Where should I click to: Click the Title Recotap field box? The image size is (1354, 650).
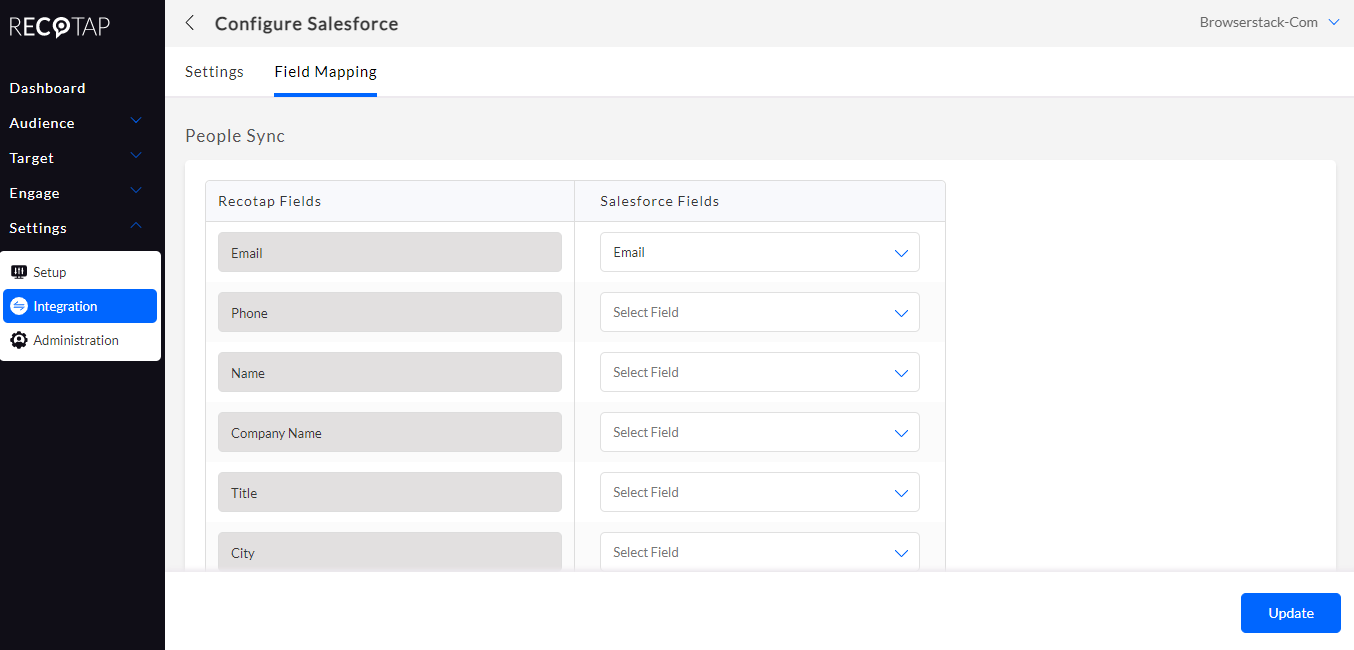click(390, 492)
